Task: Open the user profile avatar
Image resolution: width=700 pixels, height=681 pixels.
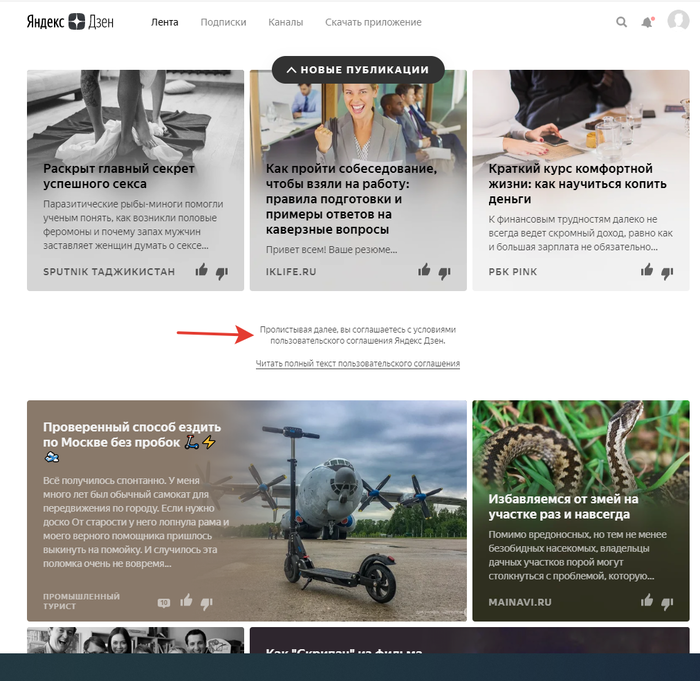Action: [678, 21]
